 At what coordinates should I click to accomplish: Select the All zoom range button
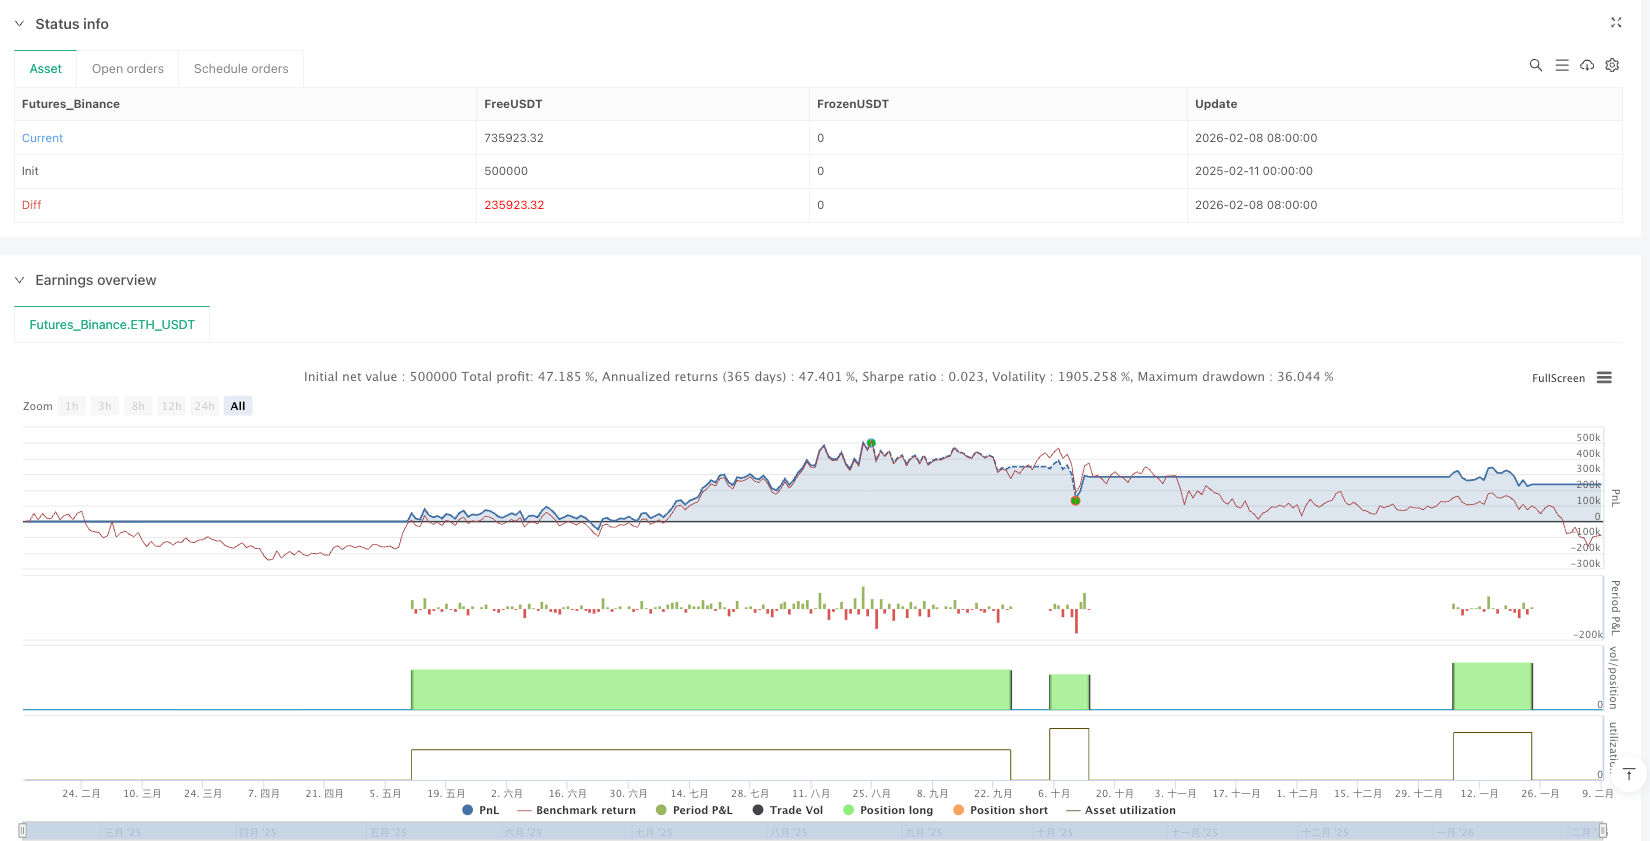(238, 406)
